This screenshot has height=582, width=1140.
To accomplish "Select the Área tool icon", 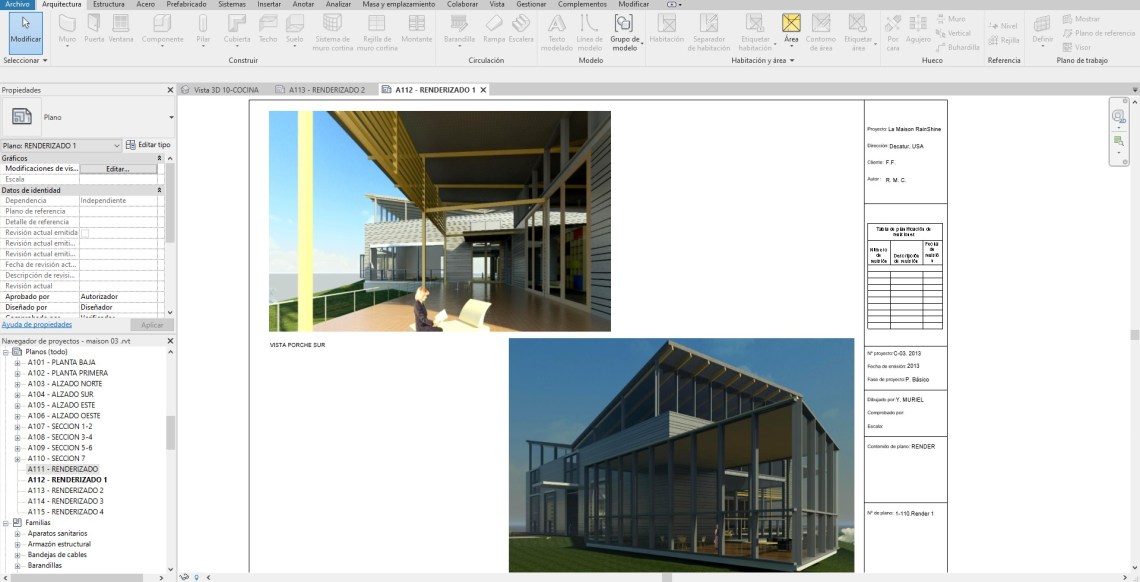I will pos(791,24).
